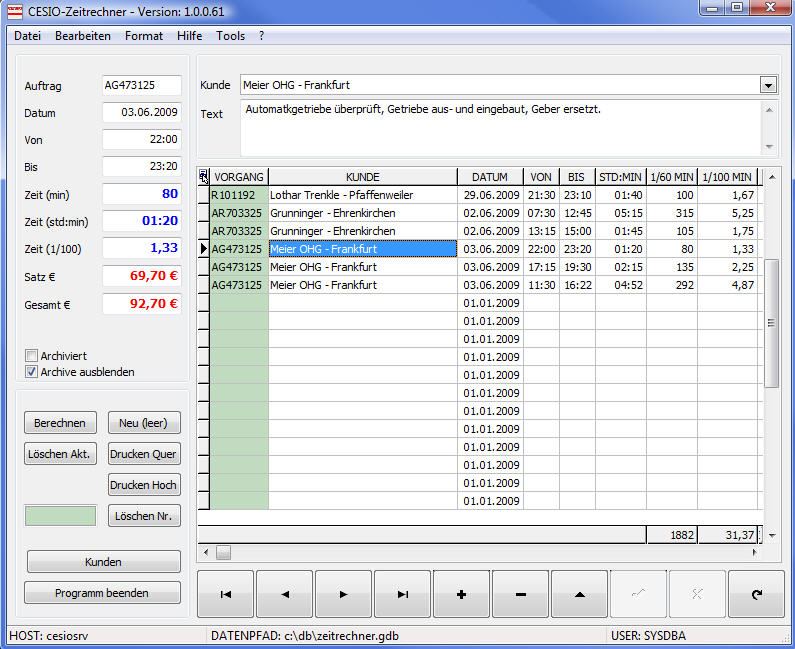Click Text box scroll-down arrow

[x=769, y=147]
